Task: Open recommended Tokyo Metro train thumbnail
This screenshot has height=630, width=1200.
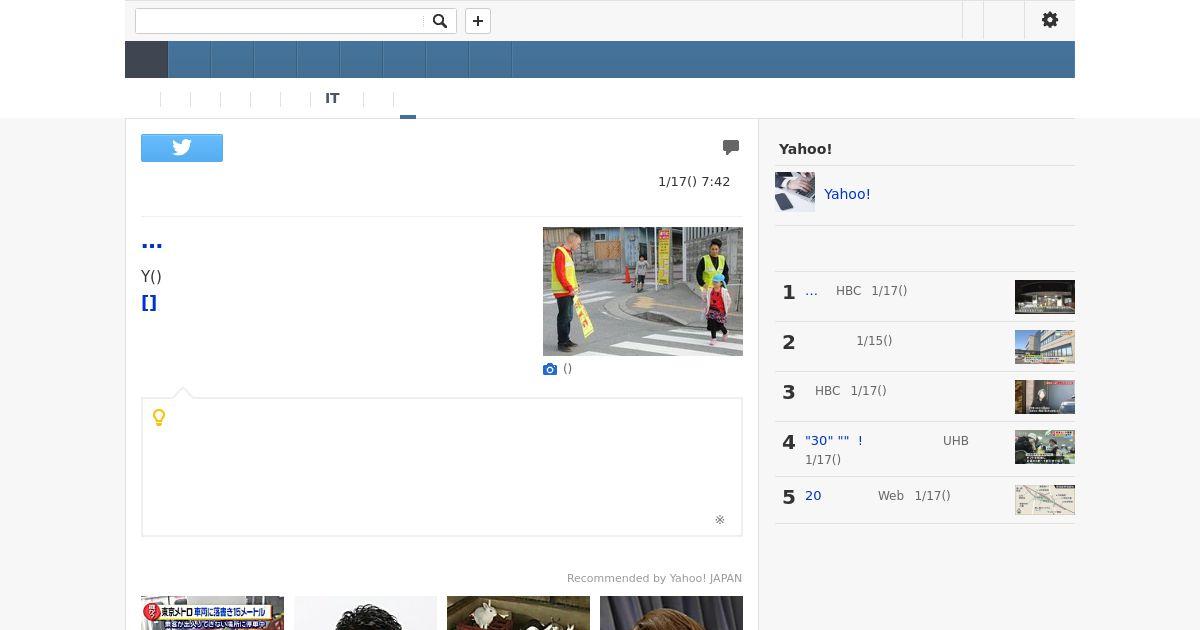Action: click(x=212, y=613)
